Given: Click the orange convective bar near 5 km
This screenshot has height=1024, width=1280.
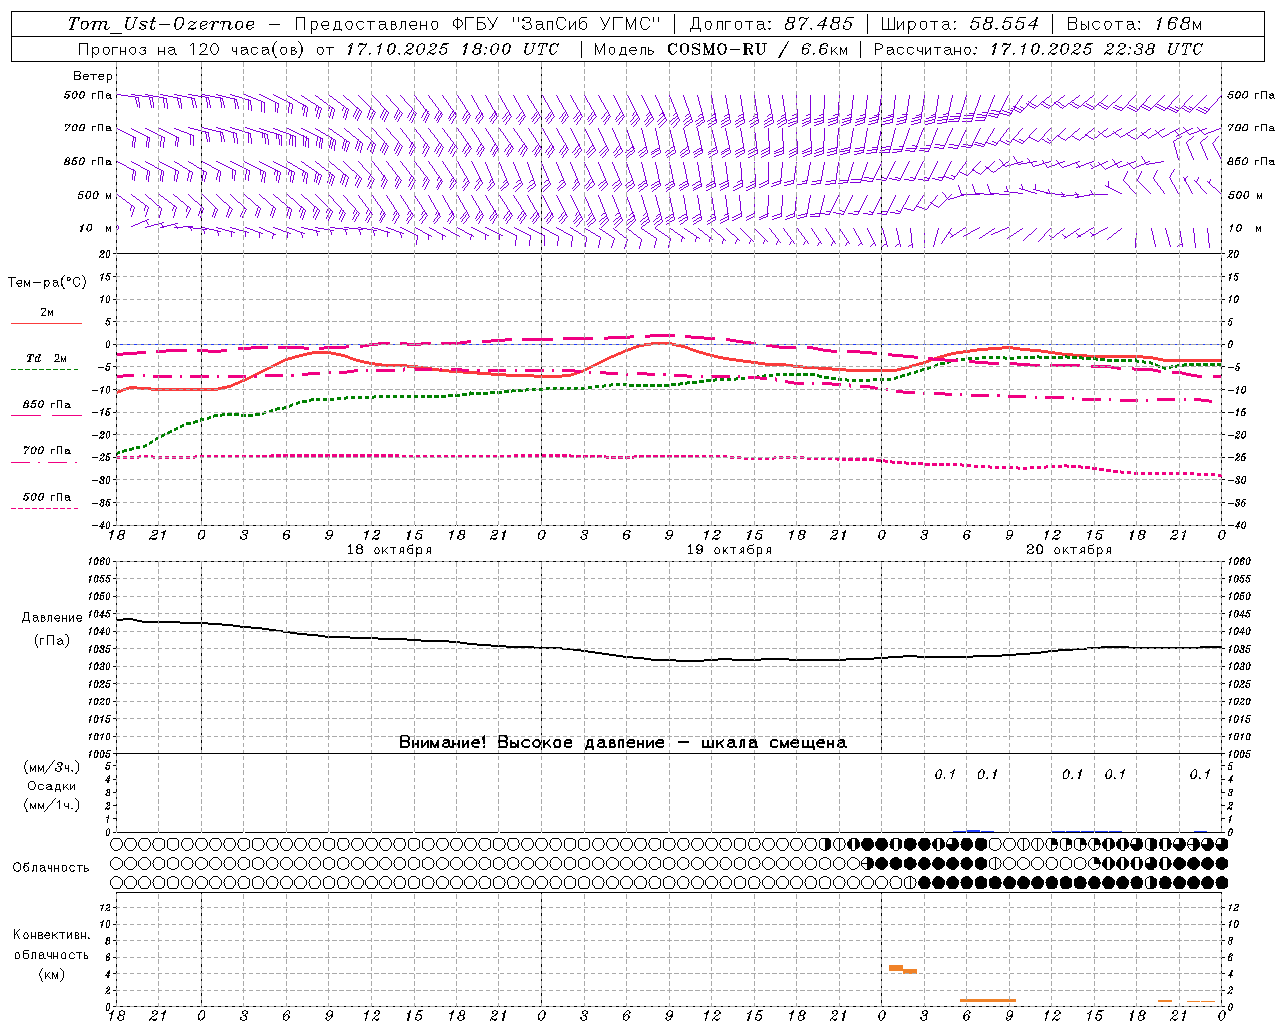Looking at the screenshot, I should (x=896, y=967).
